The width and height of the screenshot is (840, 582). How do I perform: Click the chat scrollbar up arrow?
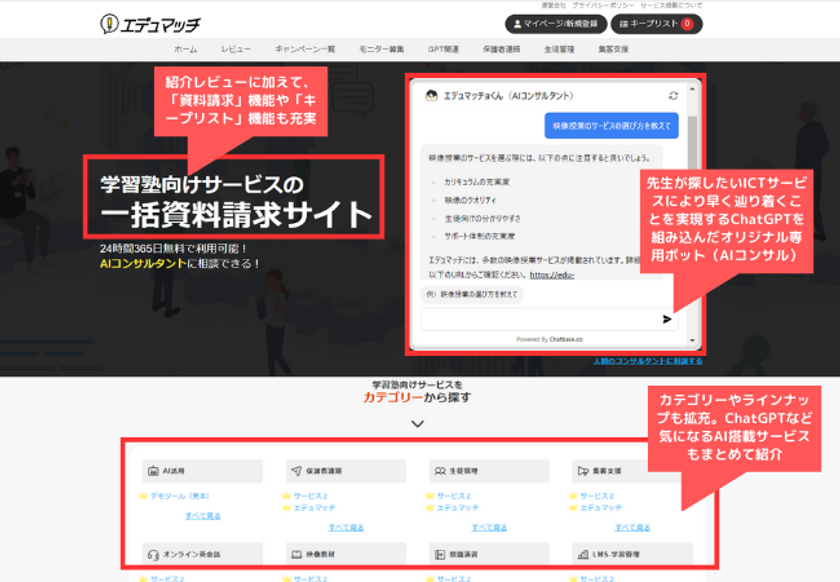click(692, 88)
